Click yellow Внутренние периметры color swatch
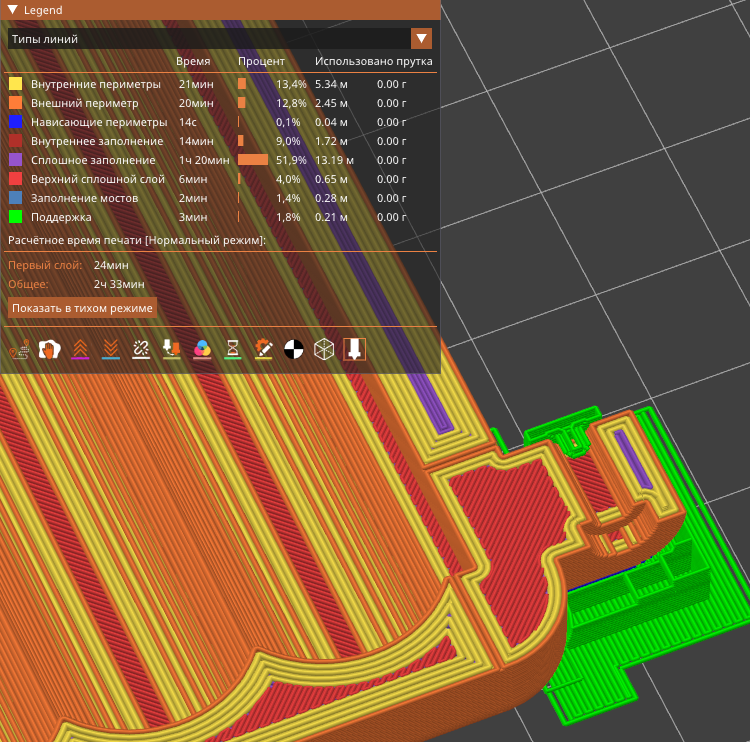This screenshot has width=750, height=742. pyautogui.click(x=15, y=84)
